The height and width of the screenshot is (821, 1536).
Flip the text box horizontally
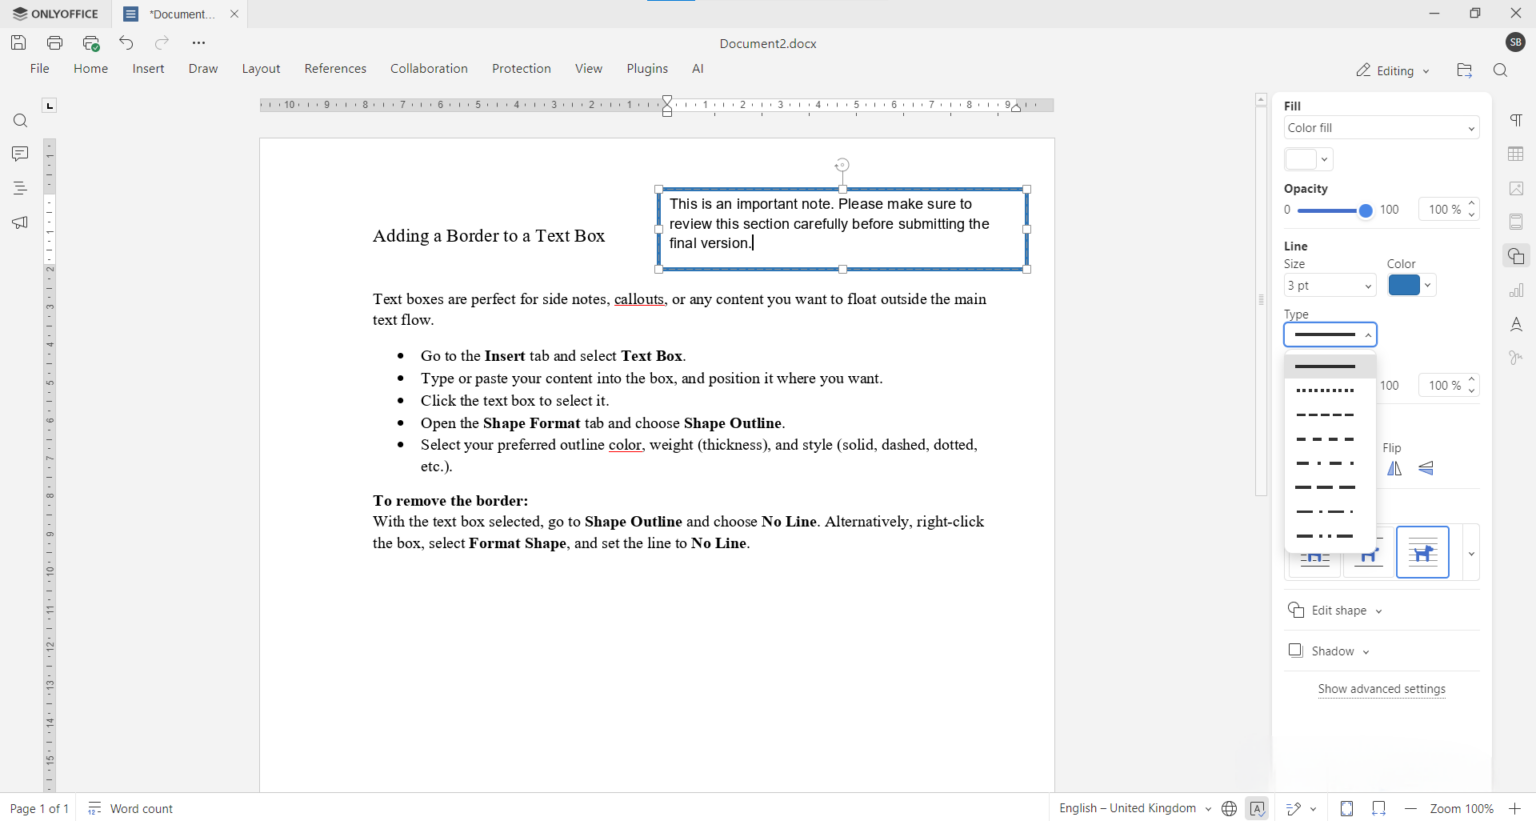click(1394, 468)
